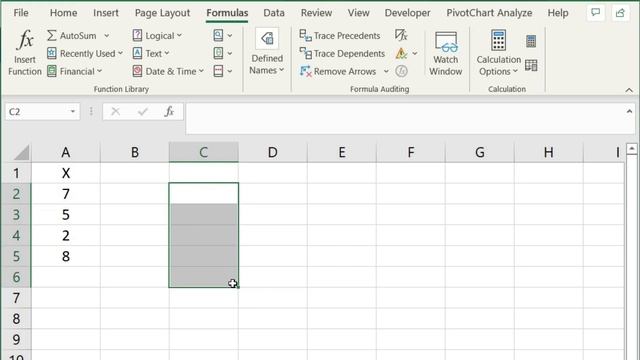Select column G header
The width and height of the screenshot is (640, 360).
click(x=480, y=152)
